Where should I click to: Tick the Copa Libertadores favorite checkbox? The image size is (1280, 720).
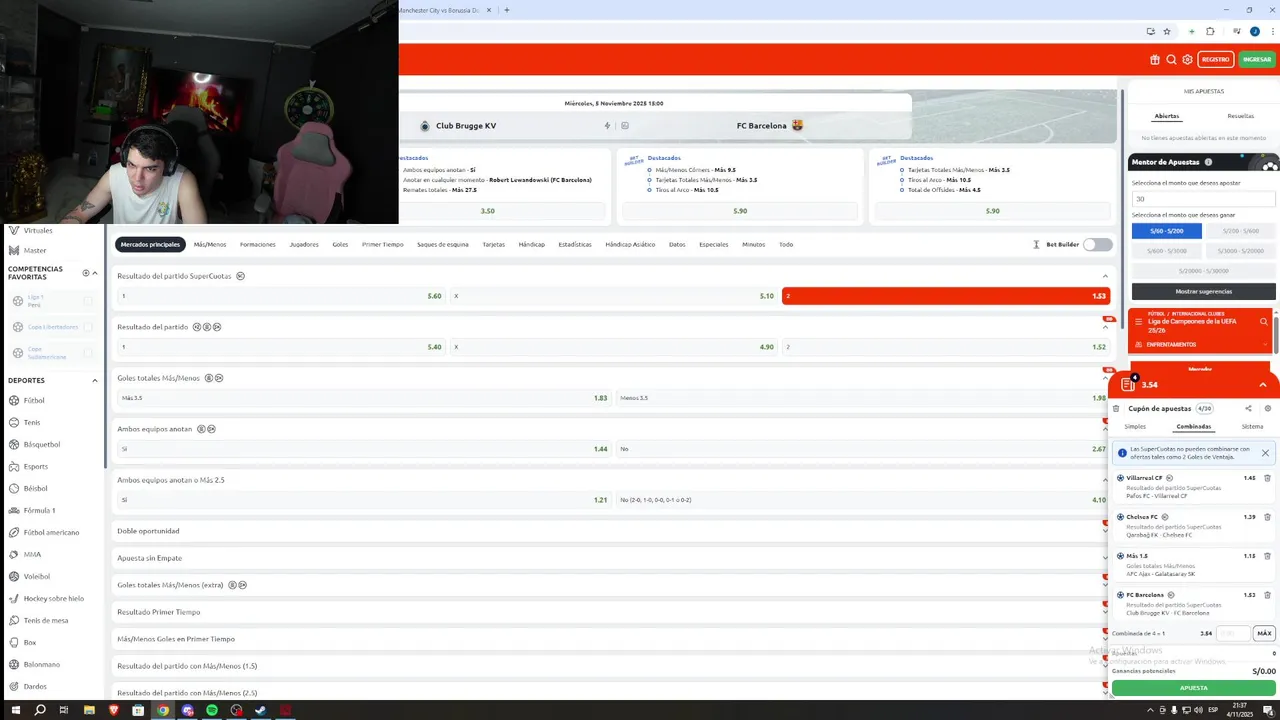[88, 327]
